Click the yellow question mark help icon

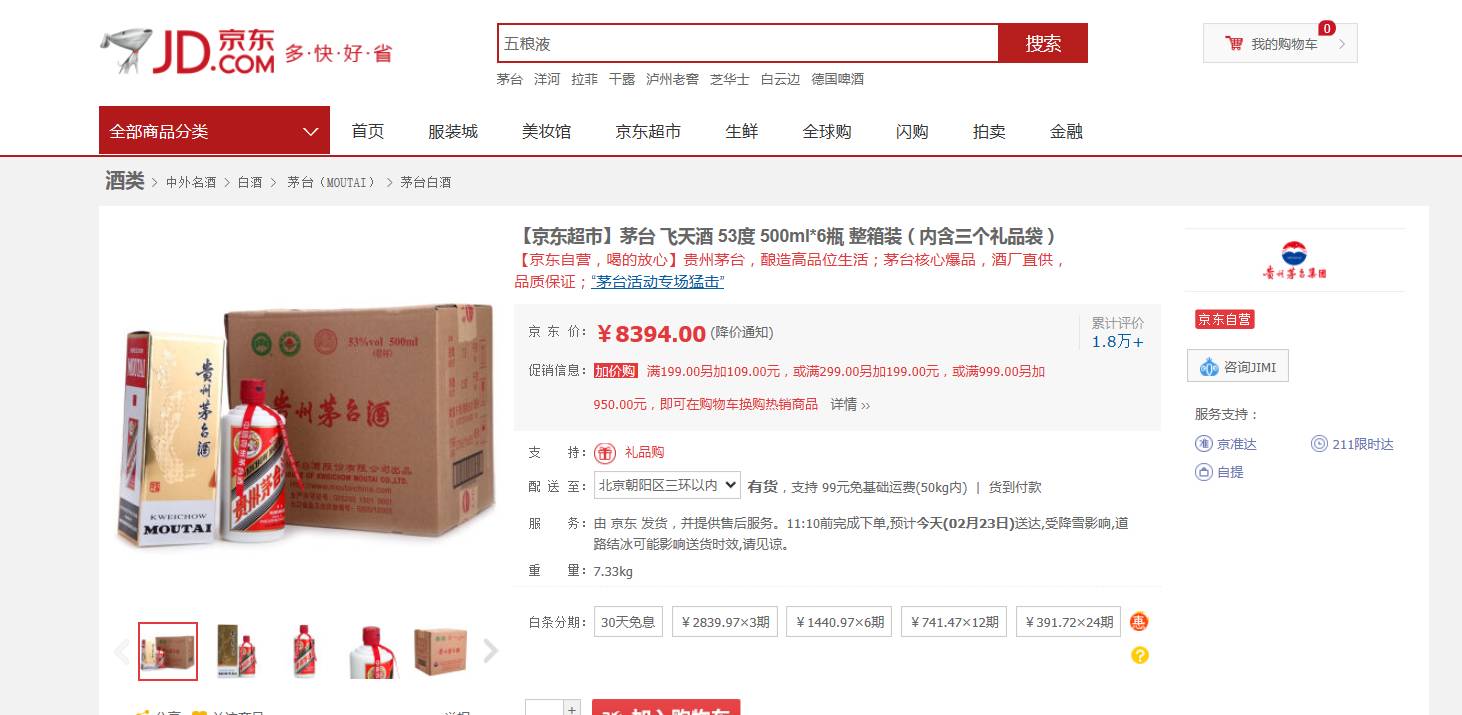1139,655
